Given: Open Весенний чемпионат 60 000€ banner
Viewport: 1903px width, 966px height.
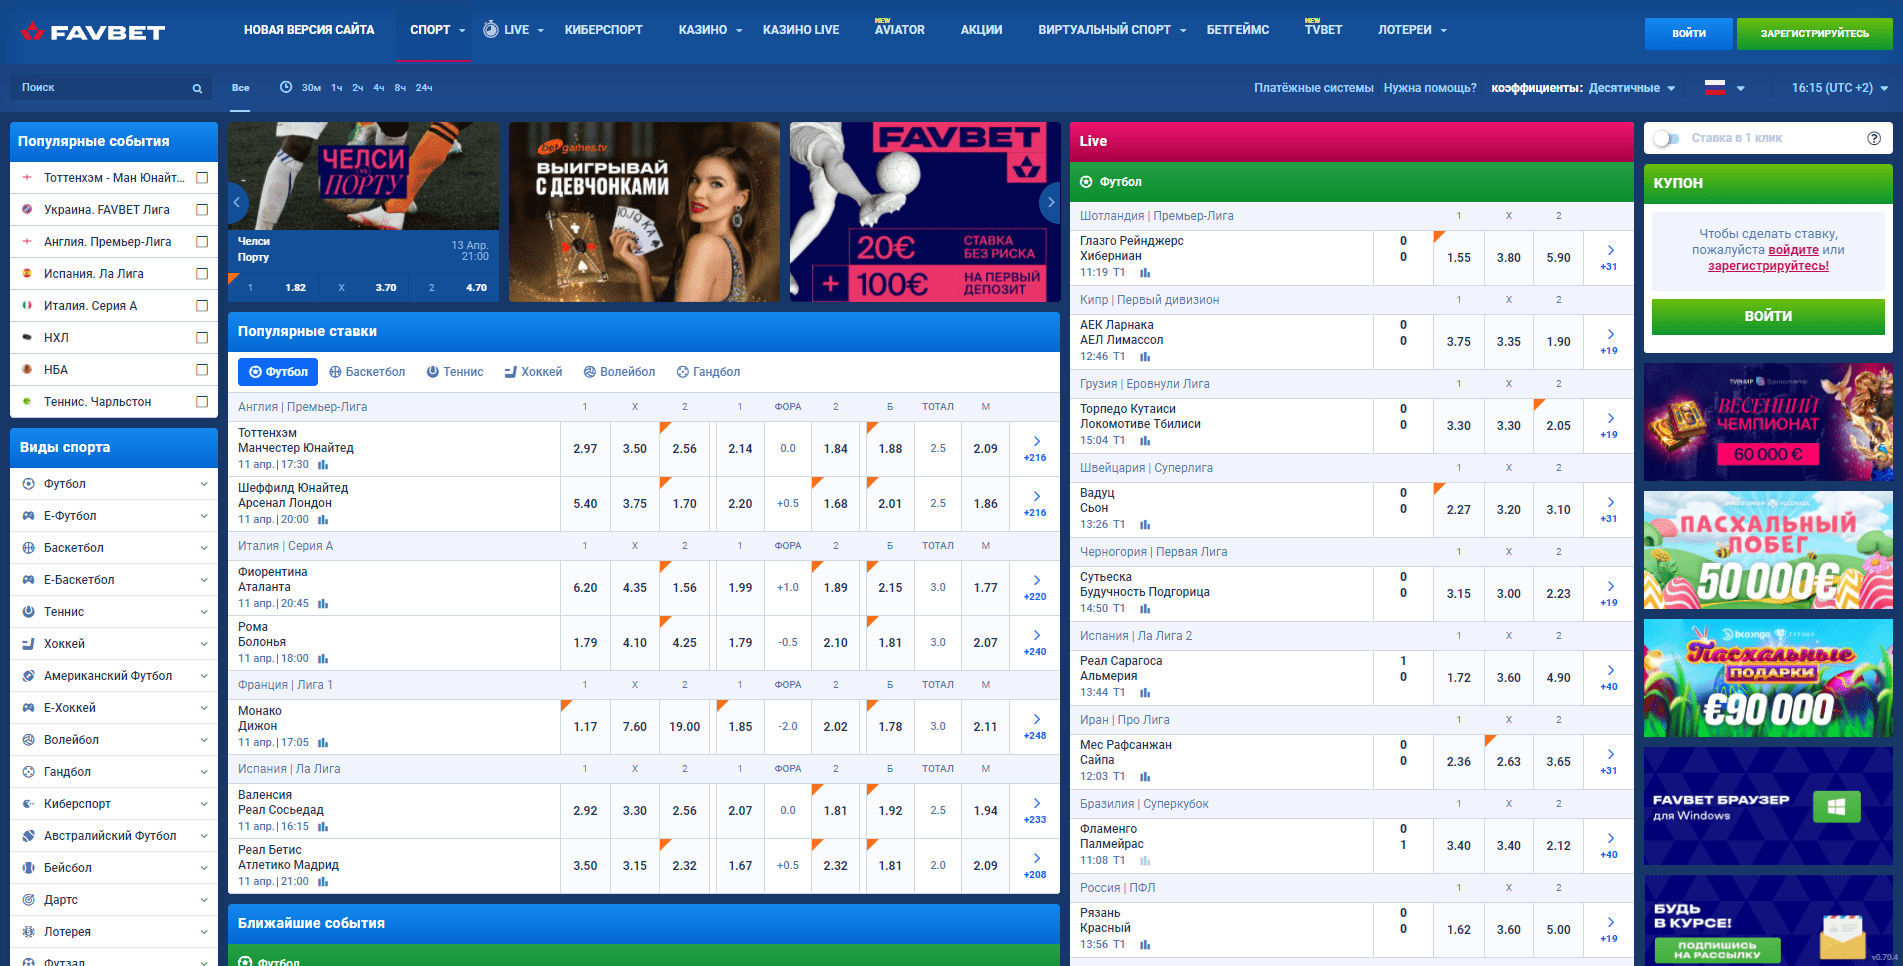Looking at the screenshot, I should 1768,422.
